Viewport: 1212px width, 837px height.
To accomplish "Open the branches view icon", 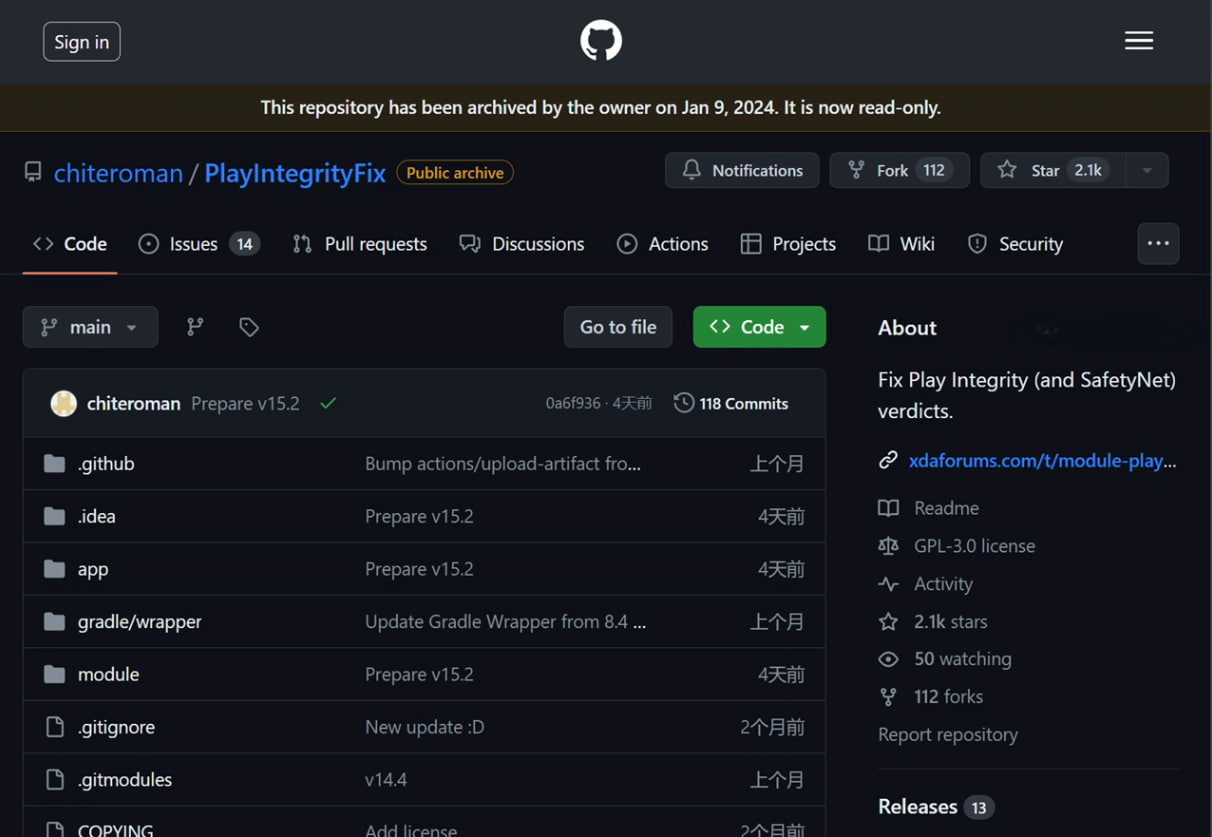I will coord(195,326).
